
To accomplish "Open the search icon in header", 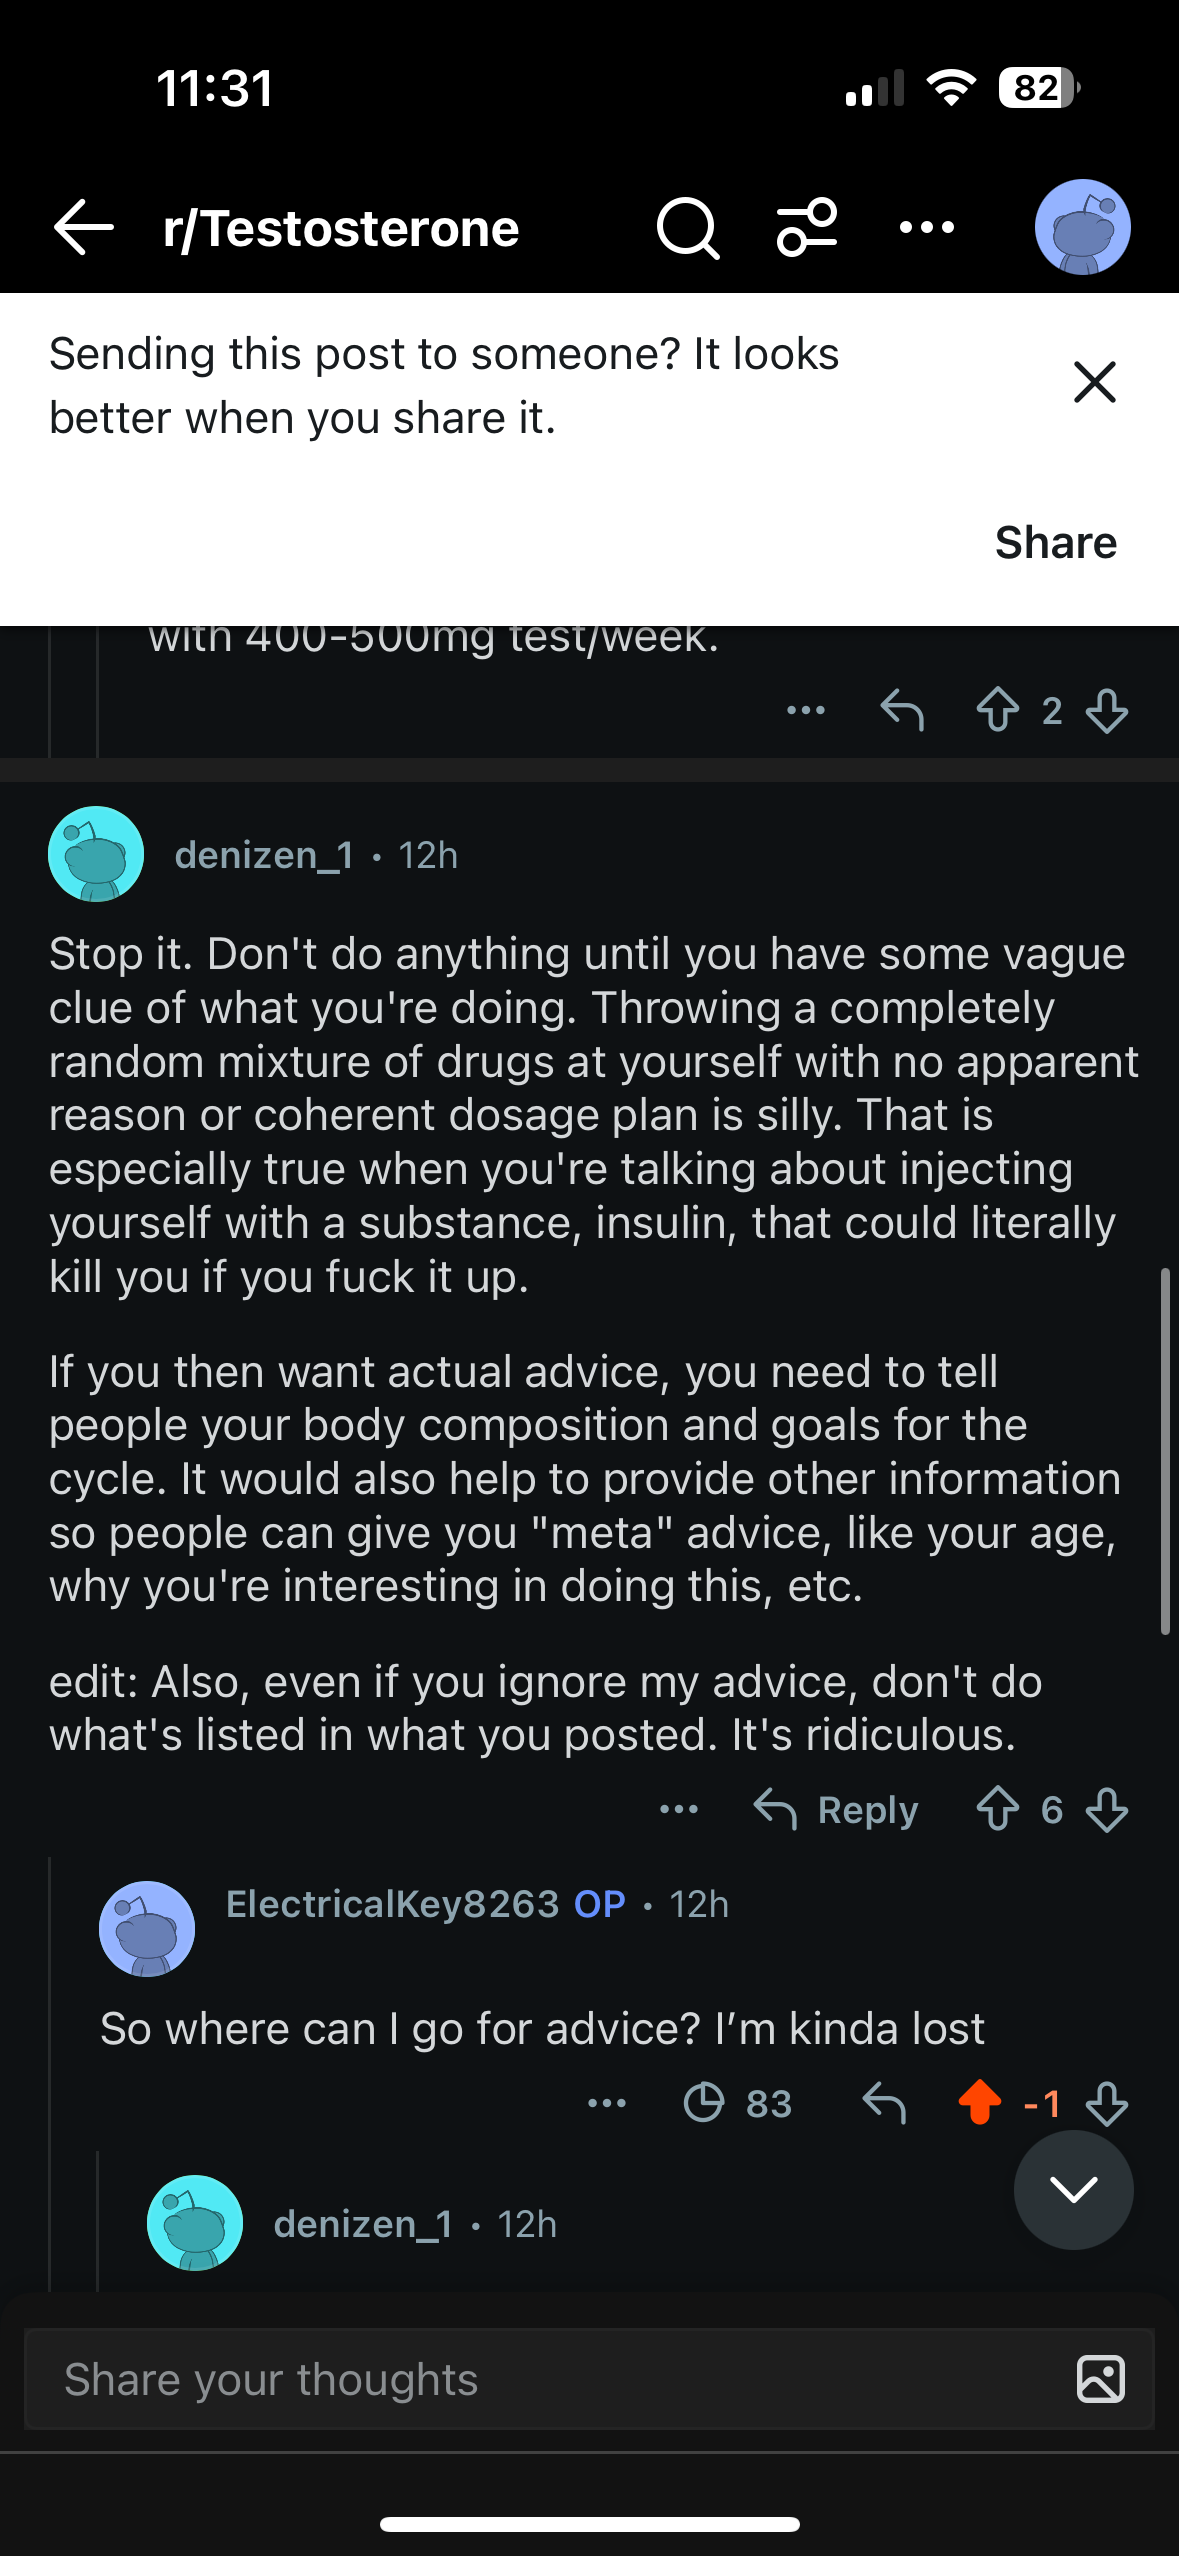I will pos(687,228).
